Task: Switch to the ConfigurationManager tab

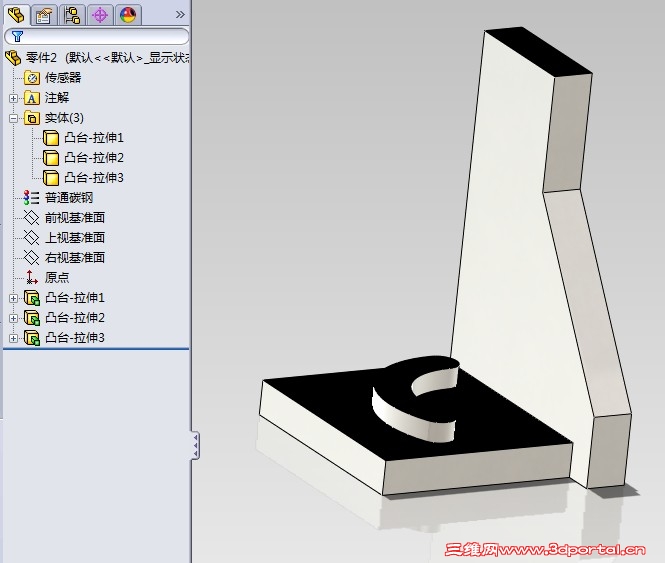Action: coord(72,15)
